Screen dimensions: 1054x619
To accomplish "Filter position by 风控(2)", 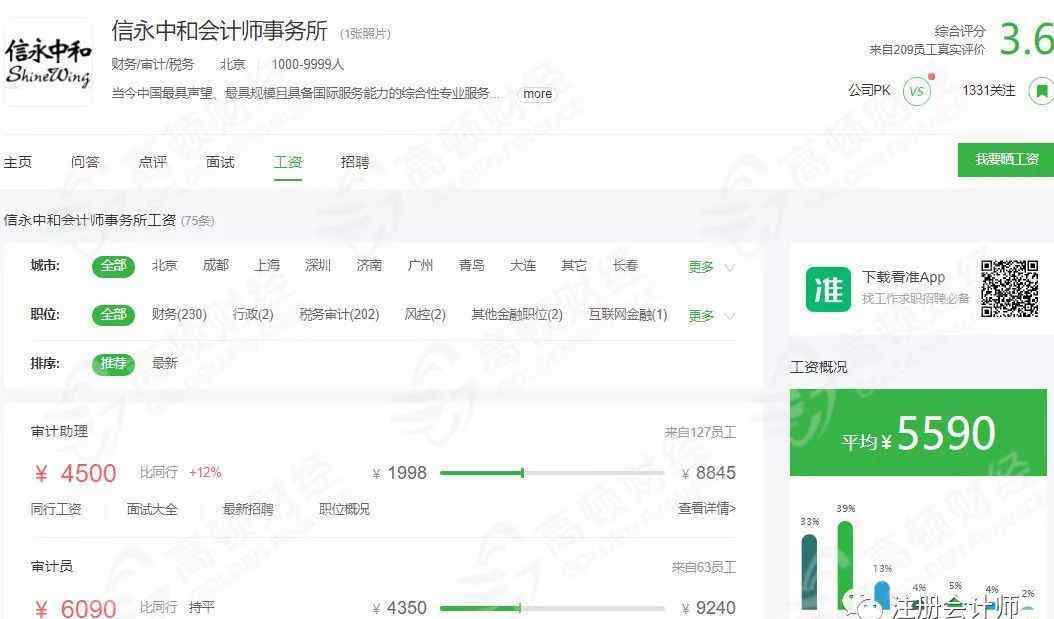I will [x=425, y=314].
